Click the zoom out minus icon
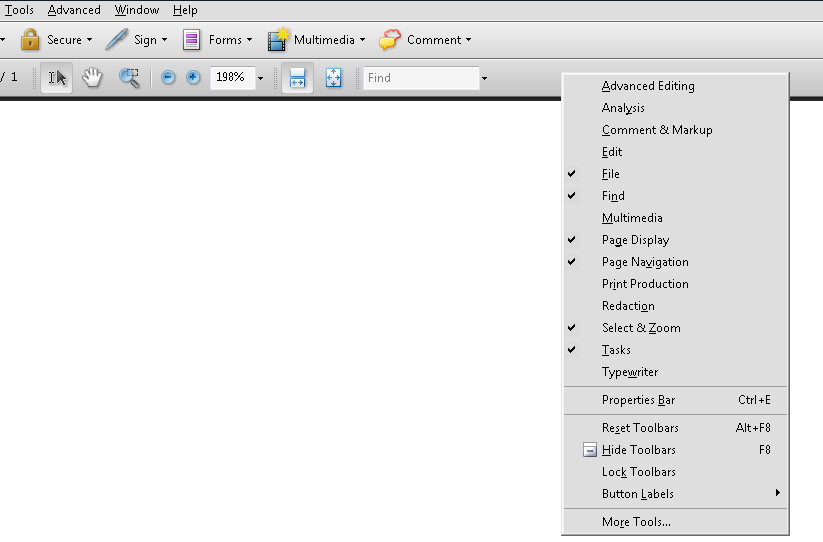This screenshot has height=542, width=823. [168, 78]
